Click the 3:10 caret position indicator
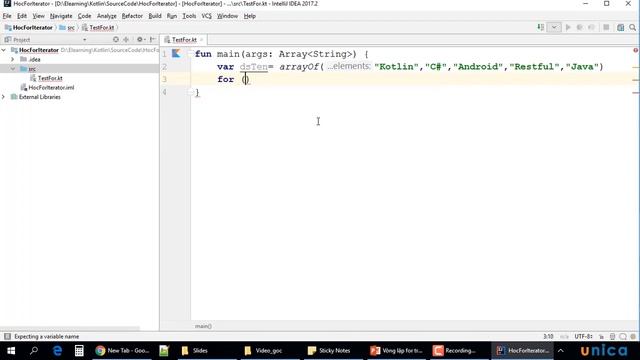The height and width of the screenshot is (360, 640). tap(548, 337)
